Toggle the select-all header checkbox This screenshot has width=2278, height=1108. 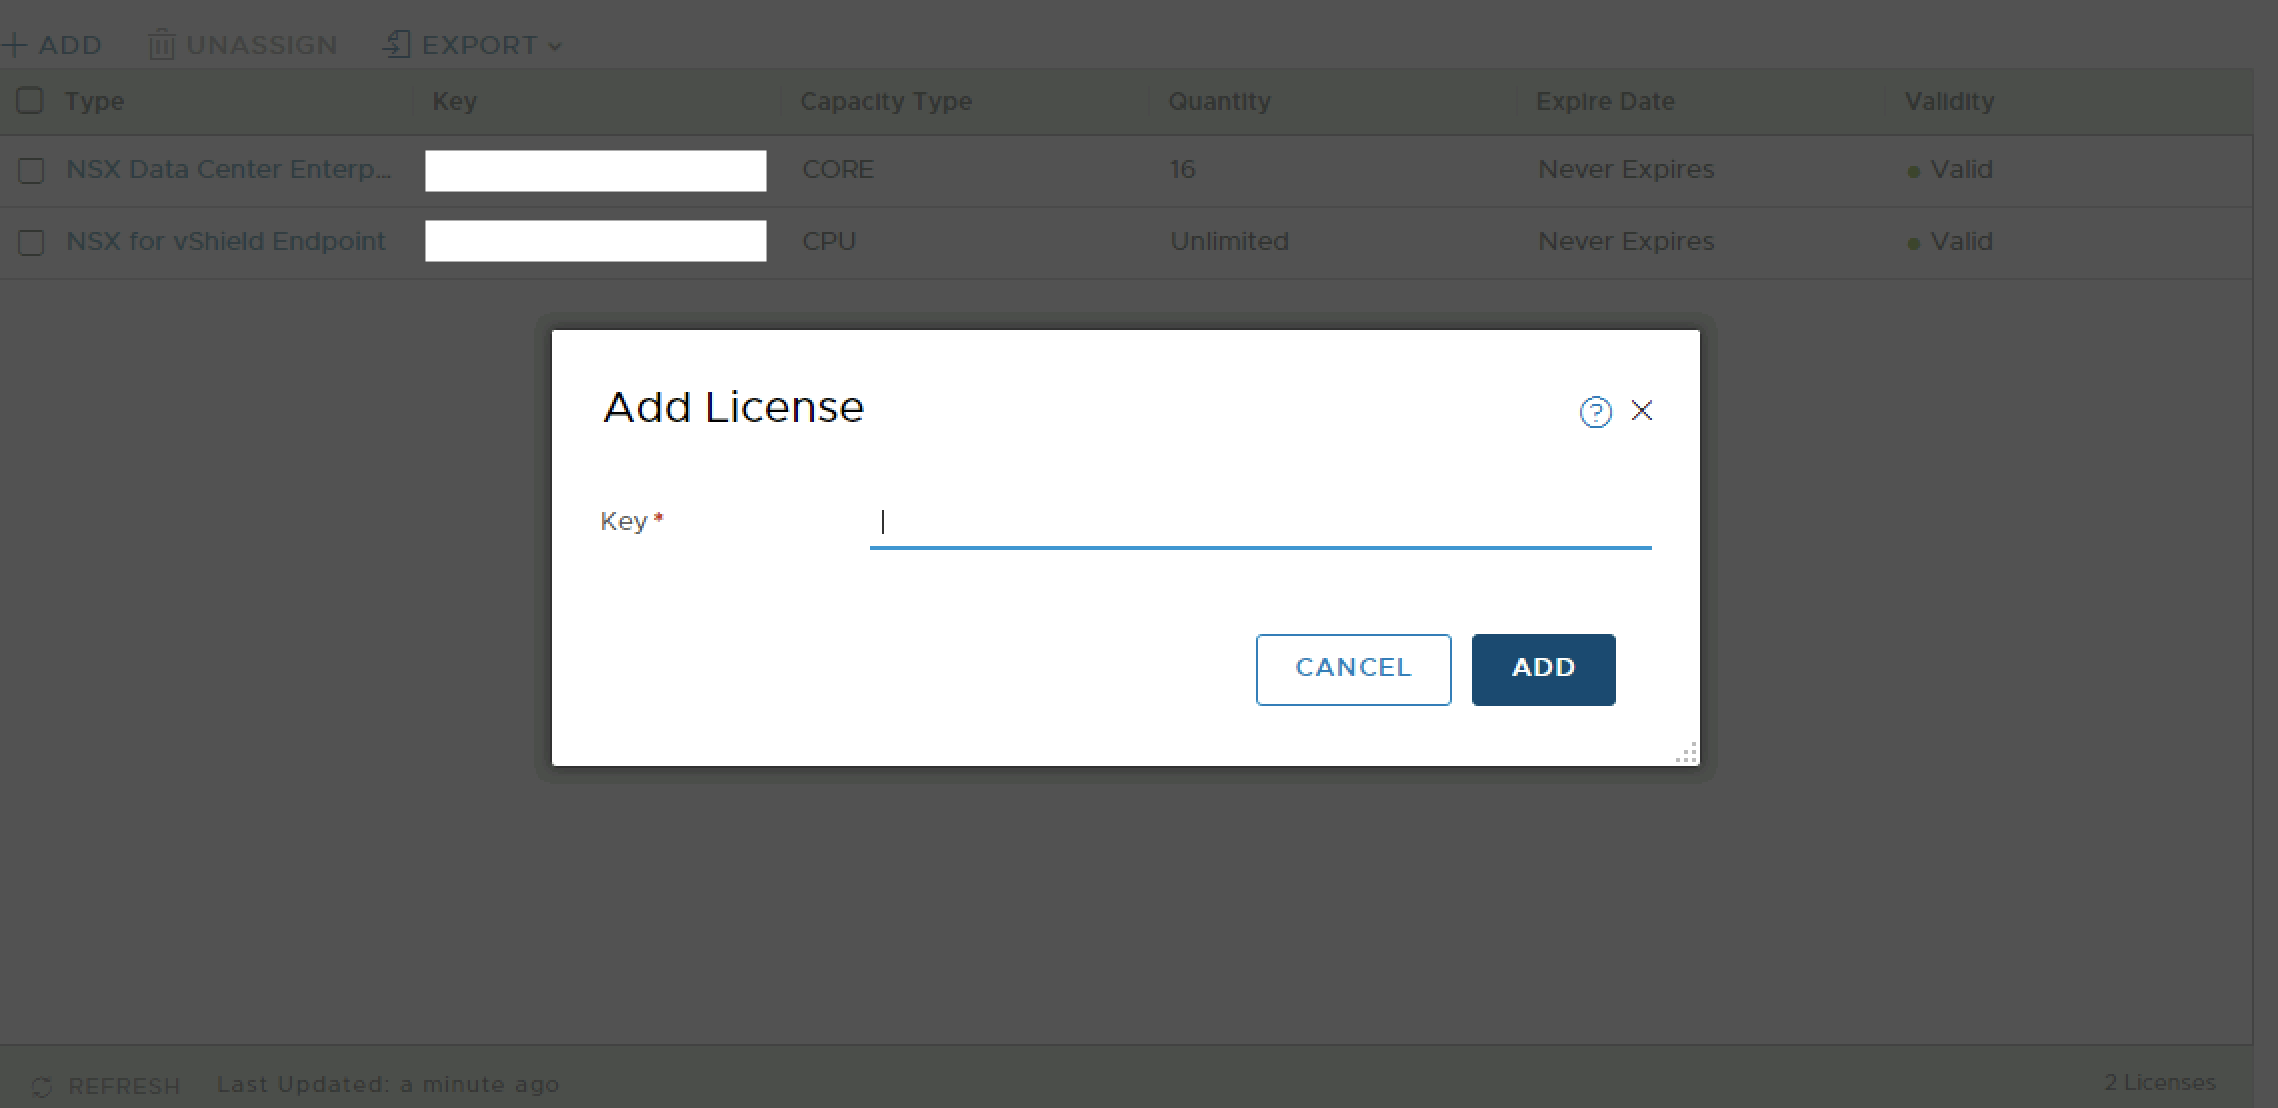click(30, 101)
